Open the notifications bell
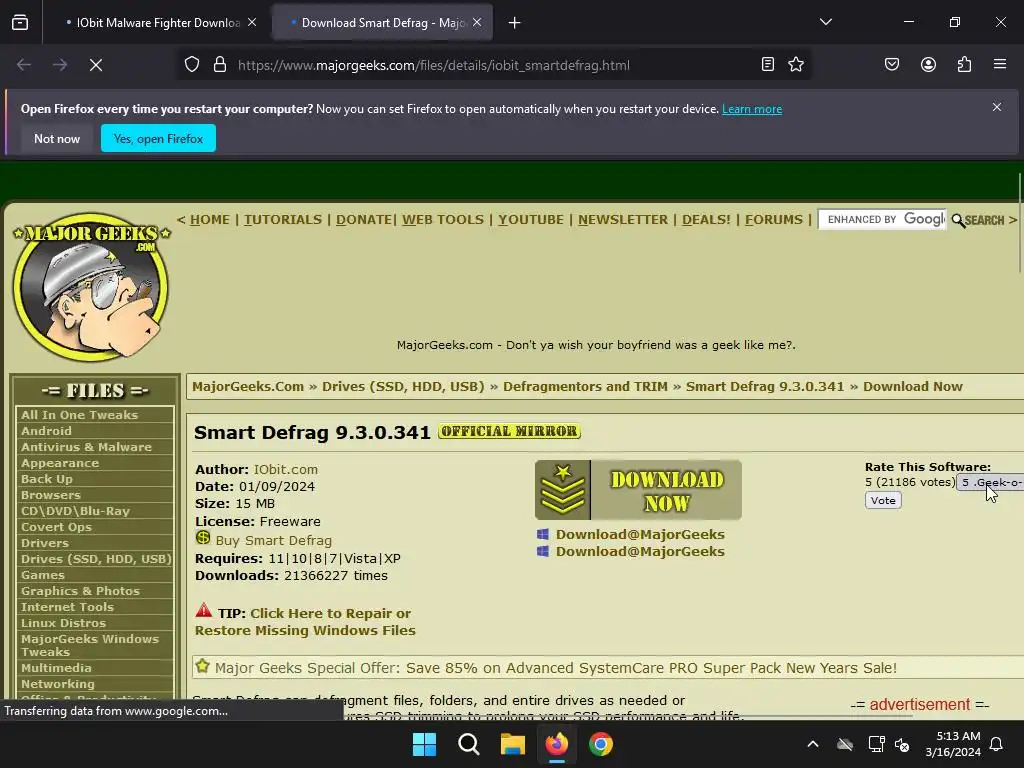 (x=997, y=744)
